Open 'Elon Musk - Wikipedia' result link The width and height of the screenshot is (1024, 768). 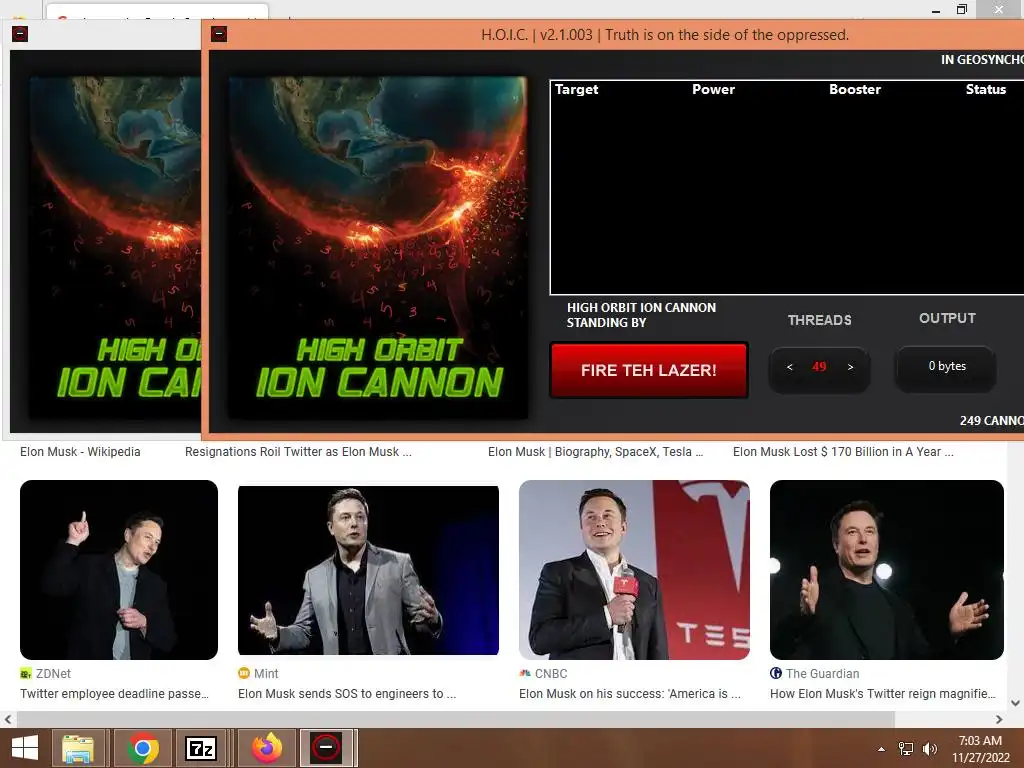(x=80, y=452)
